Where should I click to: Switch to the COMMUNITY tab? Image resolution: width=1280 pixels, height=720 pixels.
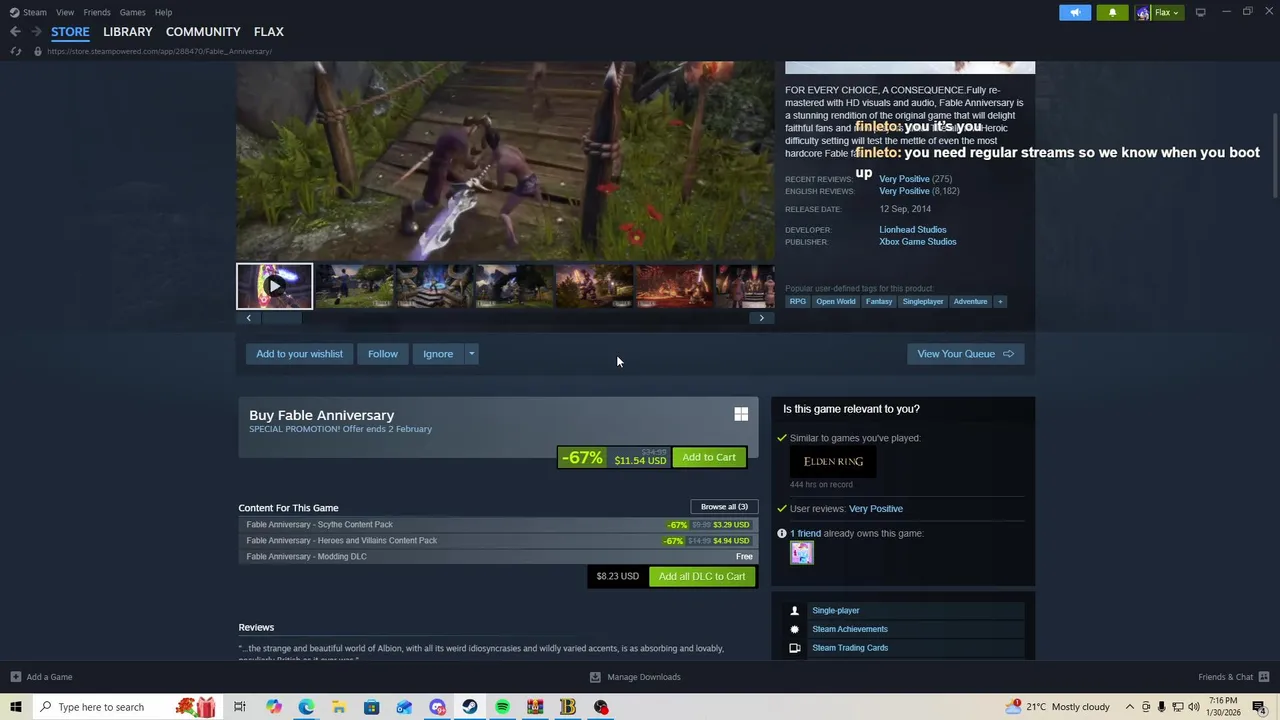point(203,32)
